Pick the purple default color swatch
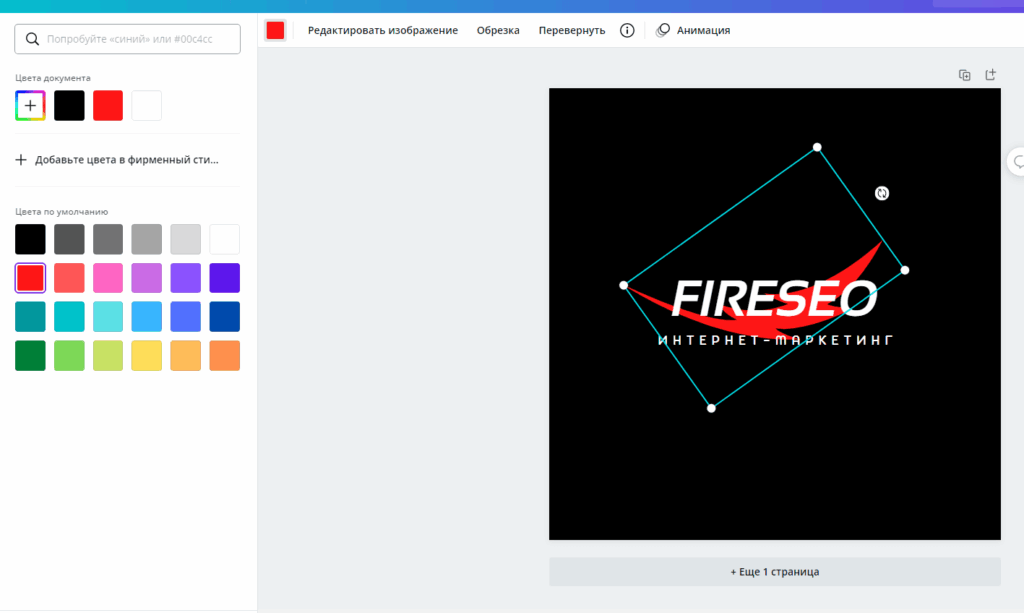Image resolution: width=1024 pixels, height=613 pixels. pyautogui.click(x=186, y=277)
